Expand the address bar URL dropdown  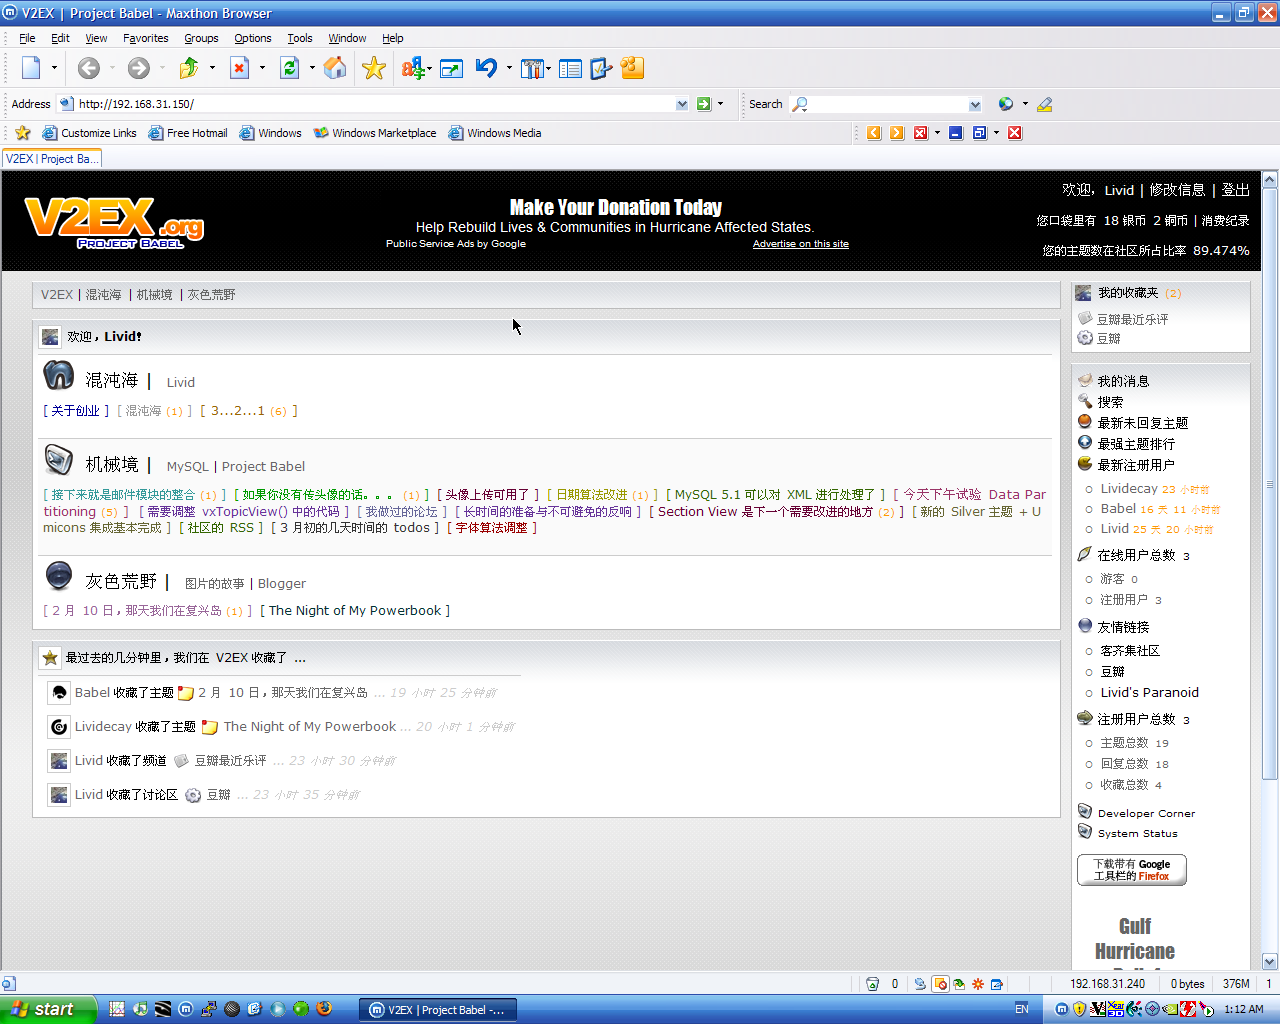[x=682, y=104]
